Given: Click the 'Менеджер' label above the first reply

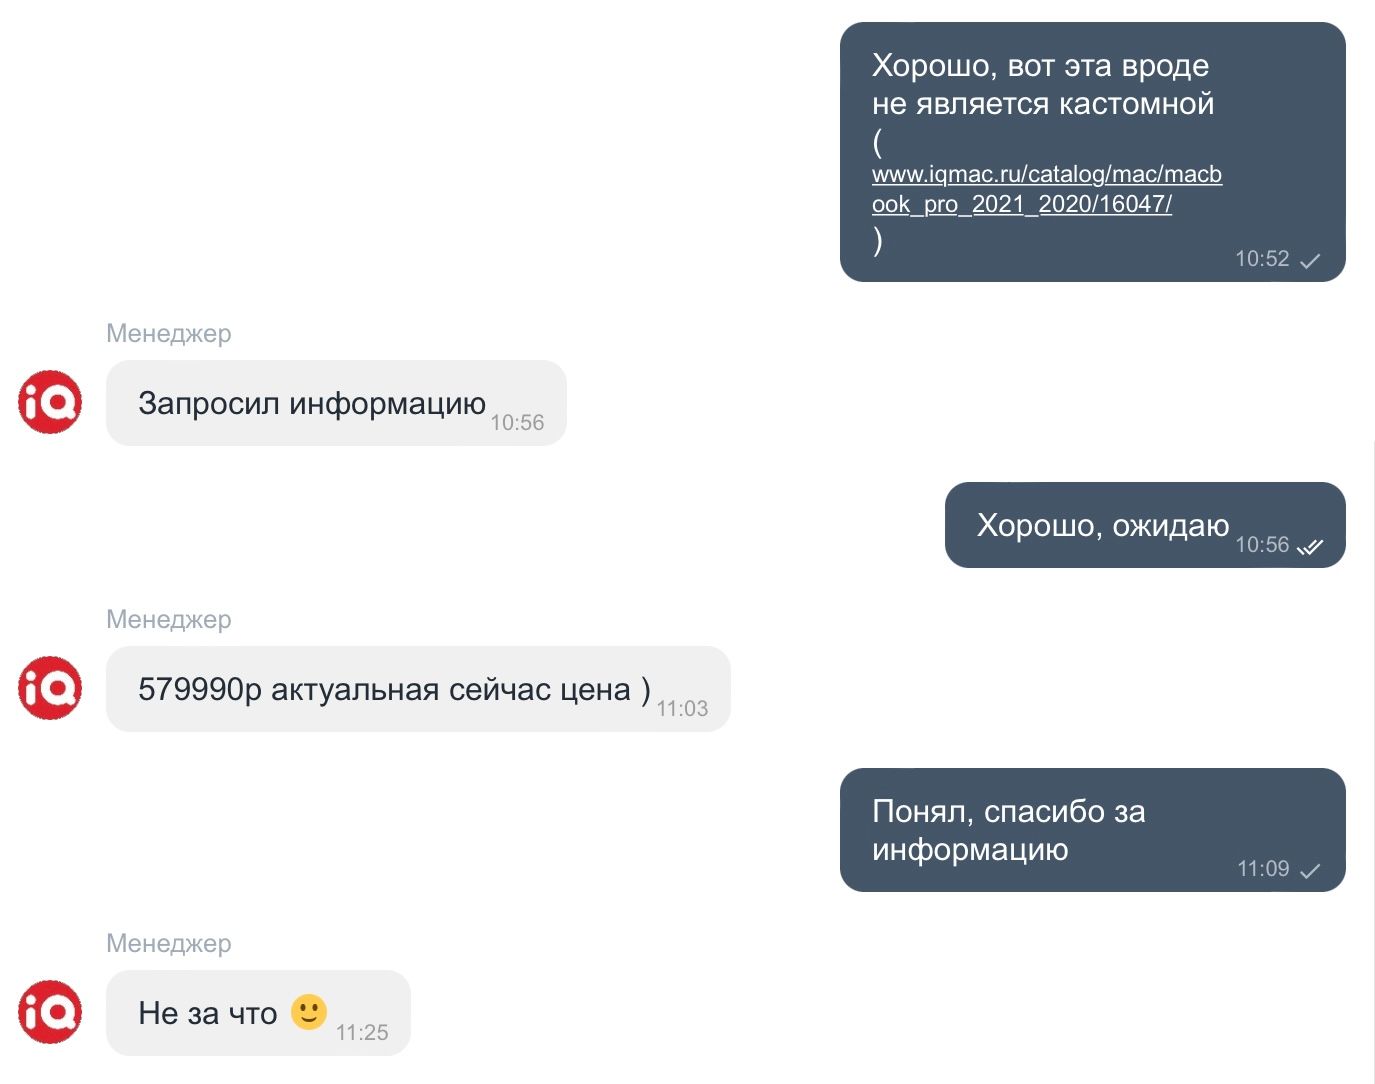Looking at the screenshot, I should (169, 333).
